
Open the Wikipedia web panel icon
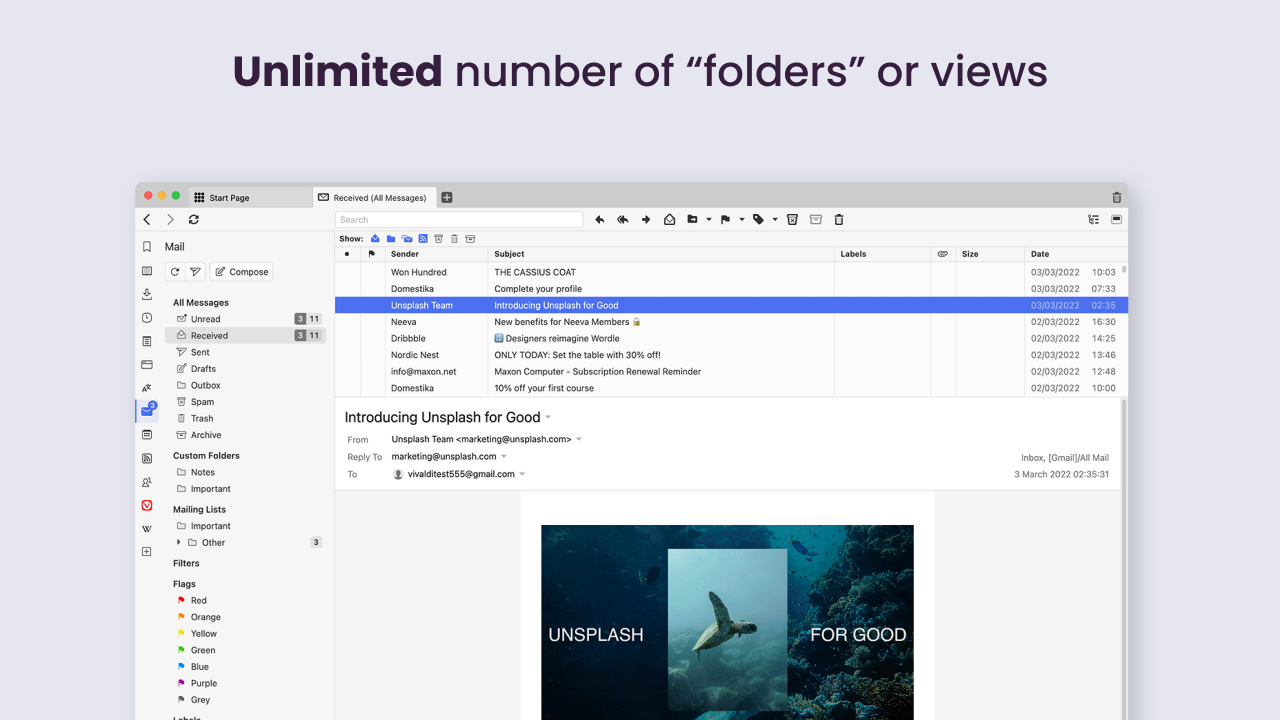147,528
